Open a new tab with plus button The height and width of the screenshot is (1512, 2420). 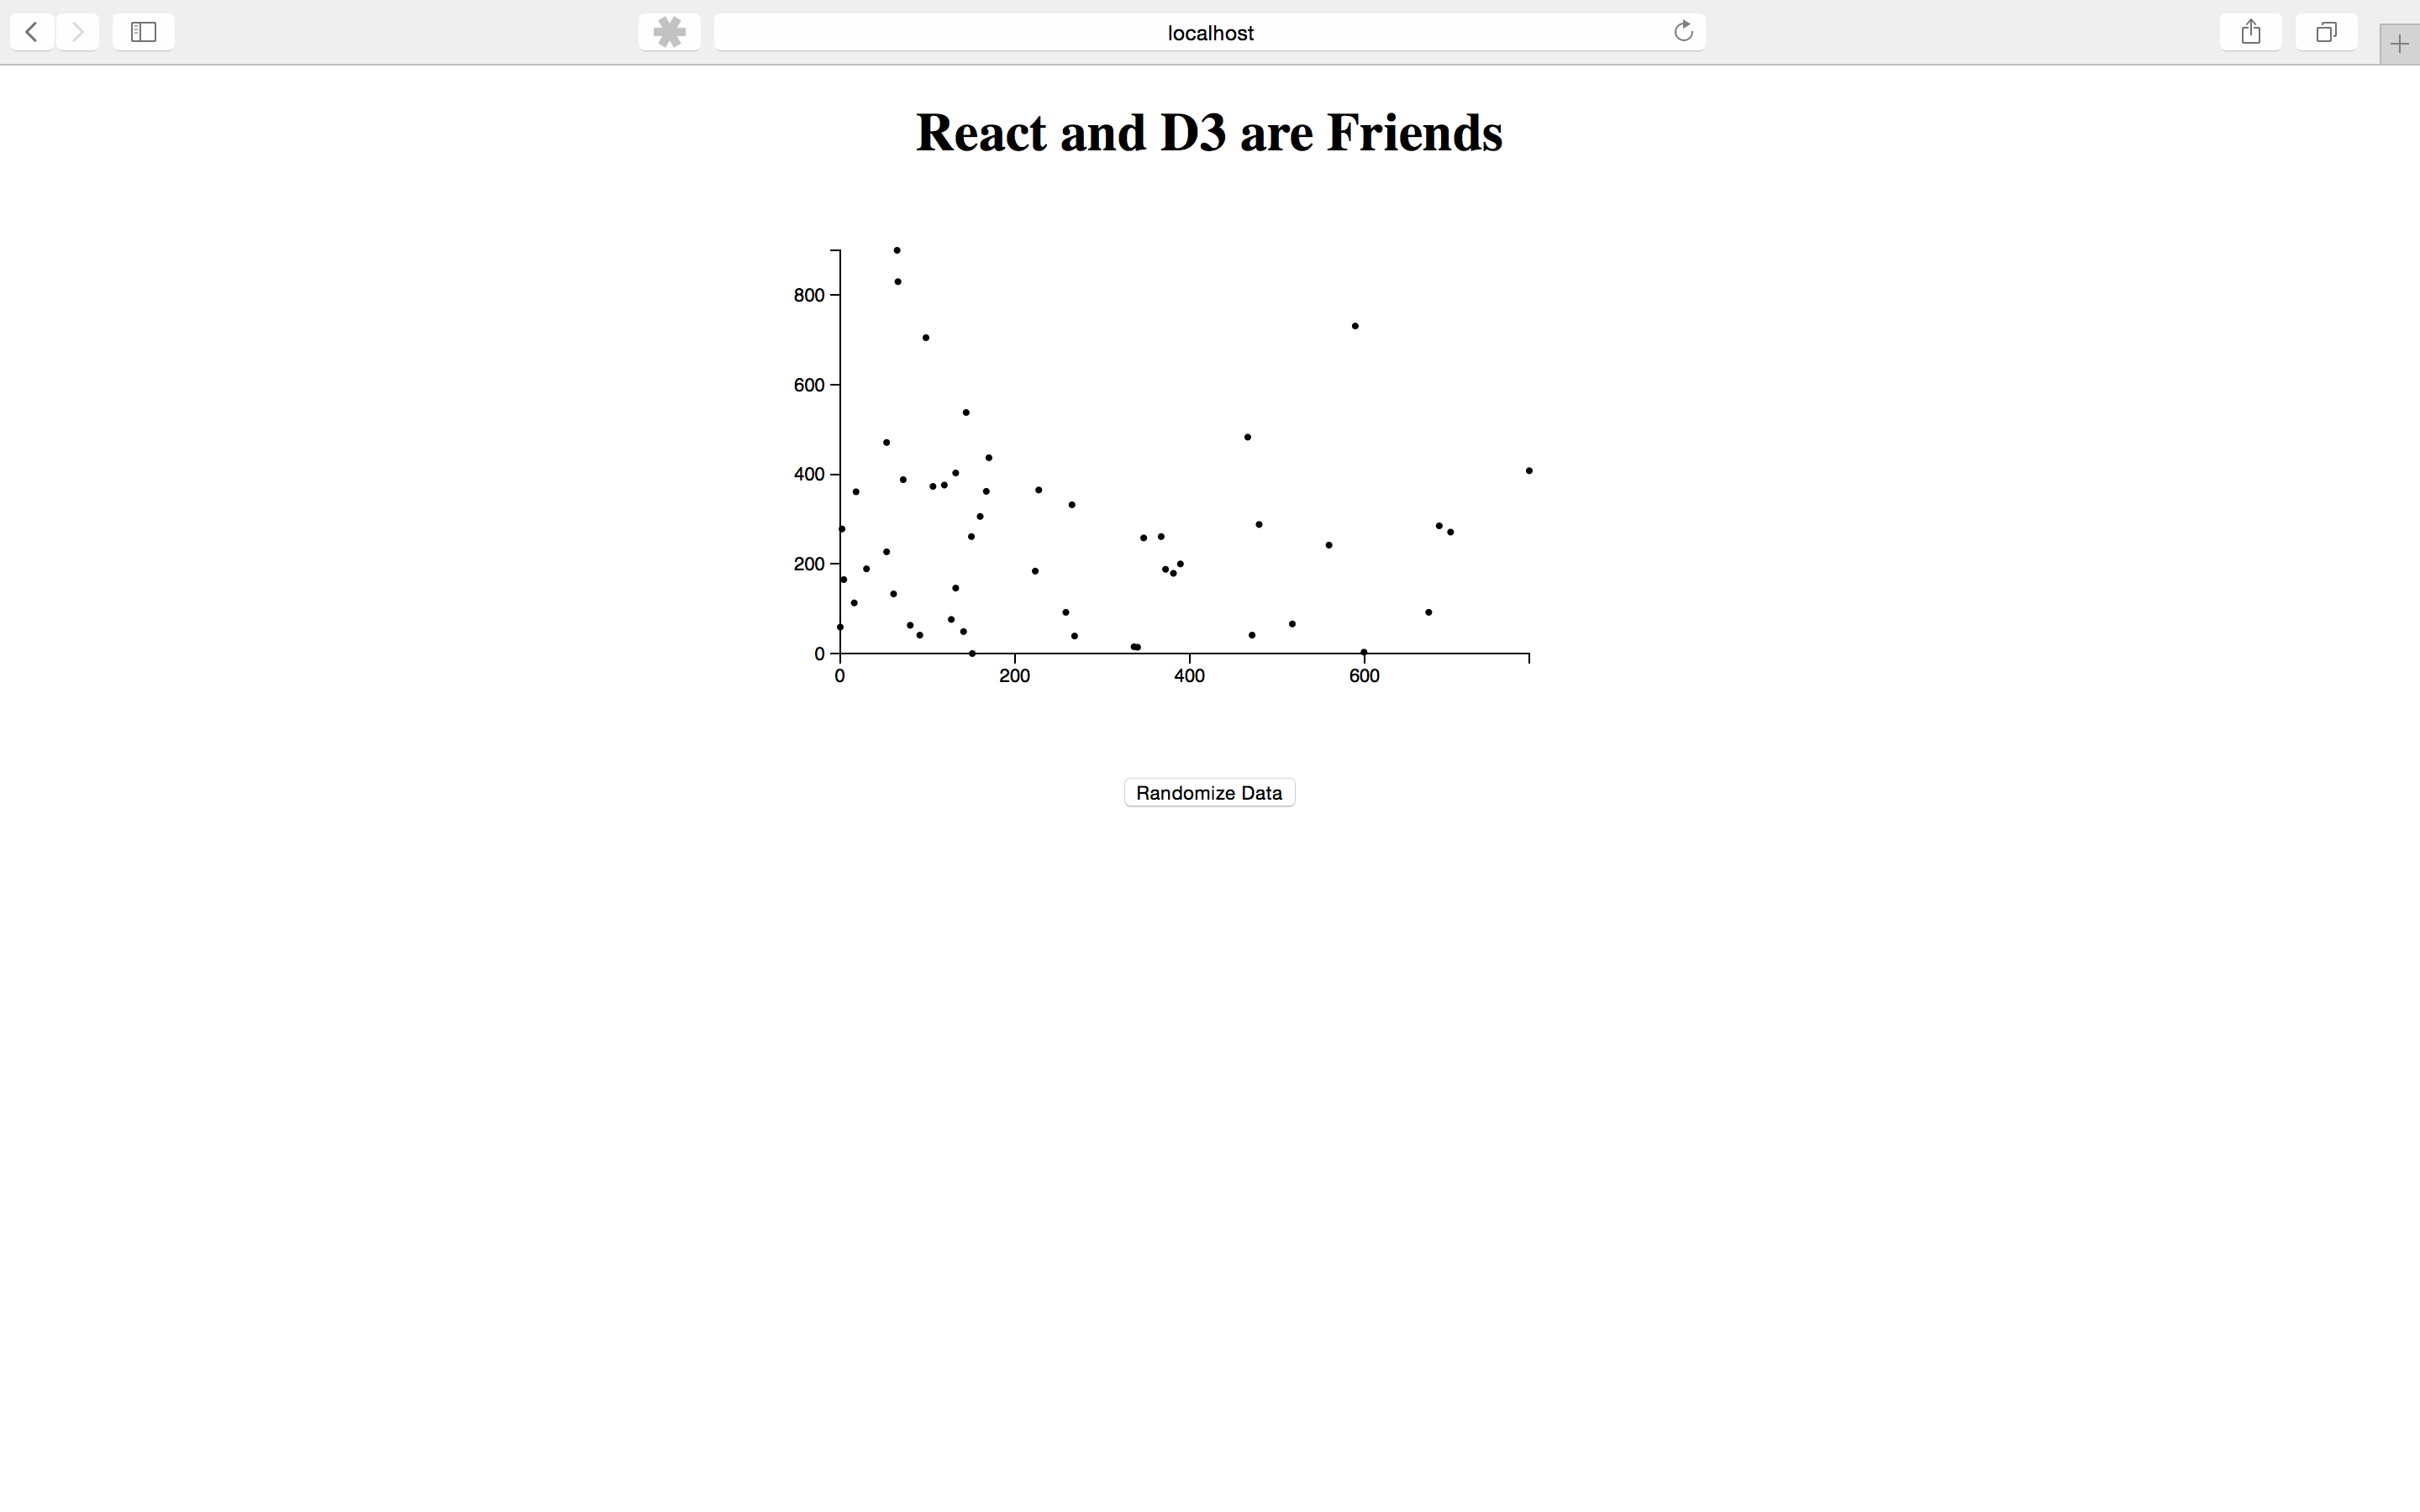(x=2399, y=44)
